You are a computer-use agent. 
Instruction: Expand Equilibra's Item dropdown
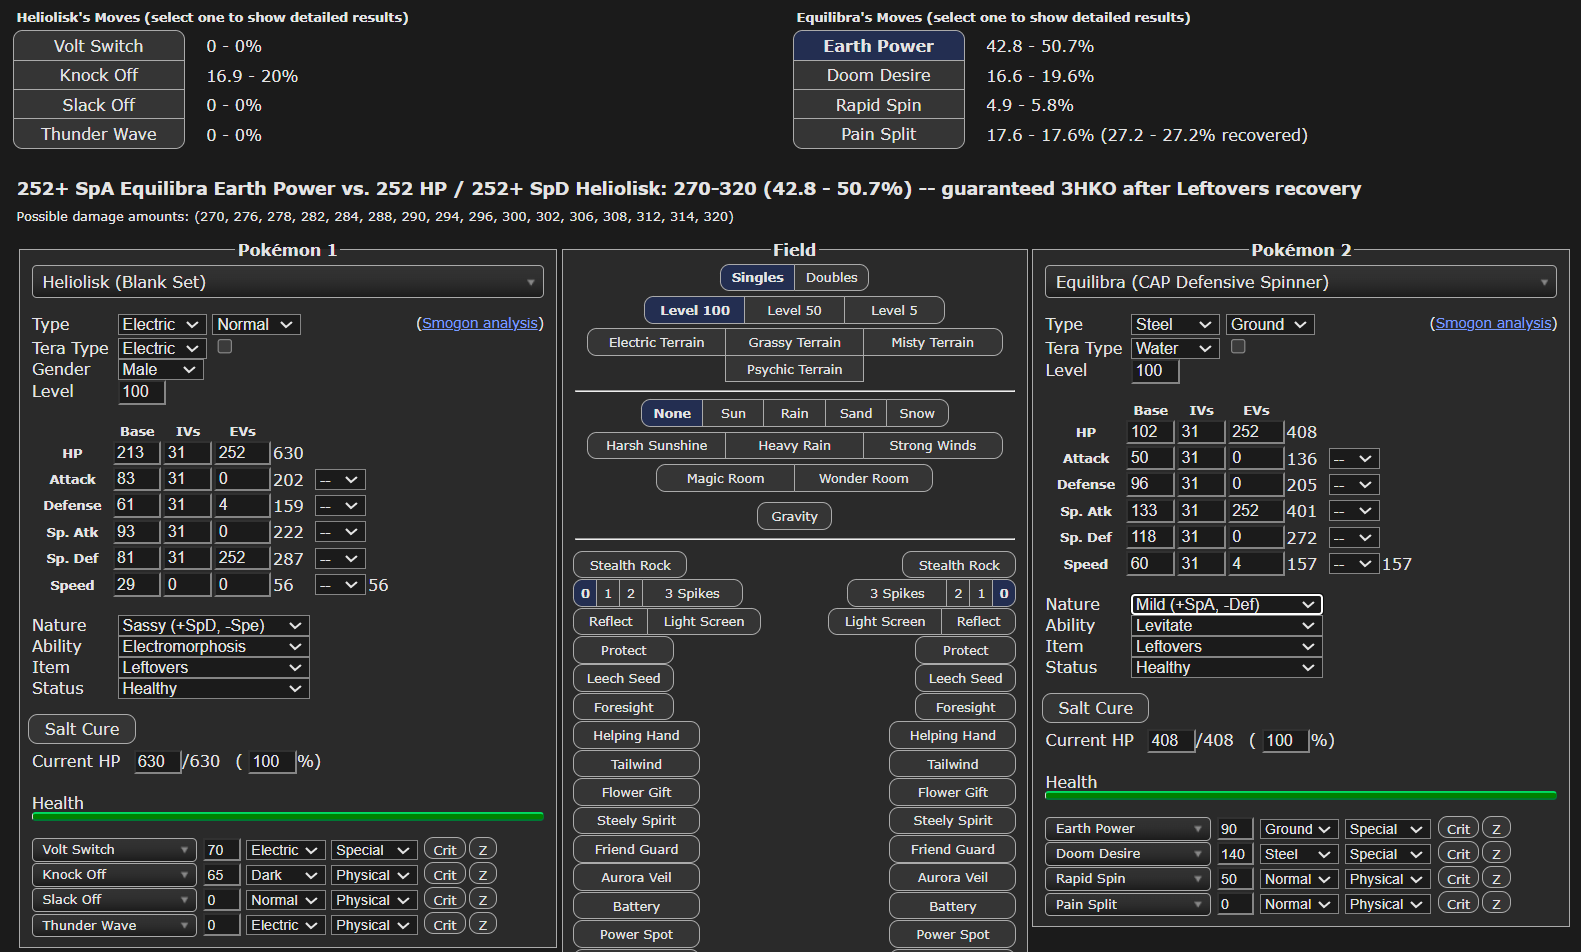click(1226, 646)
